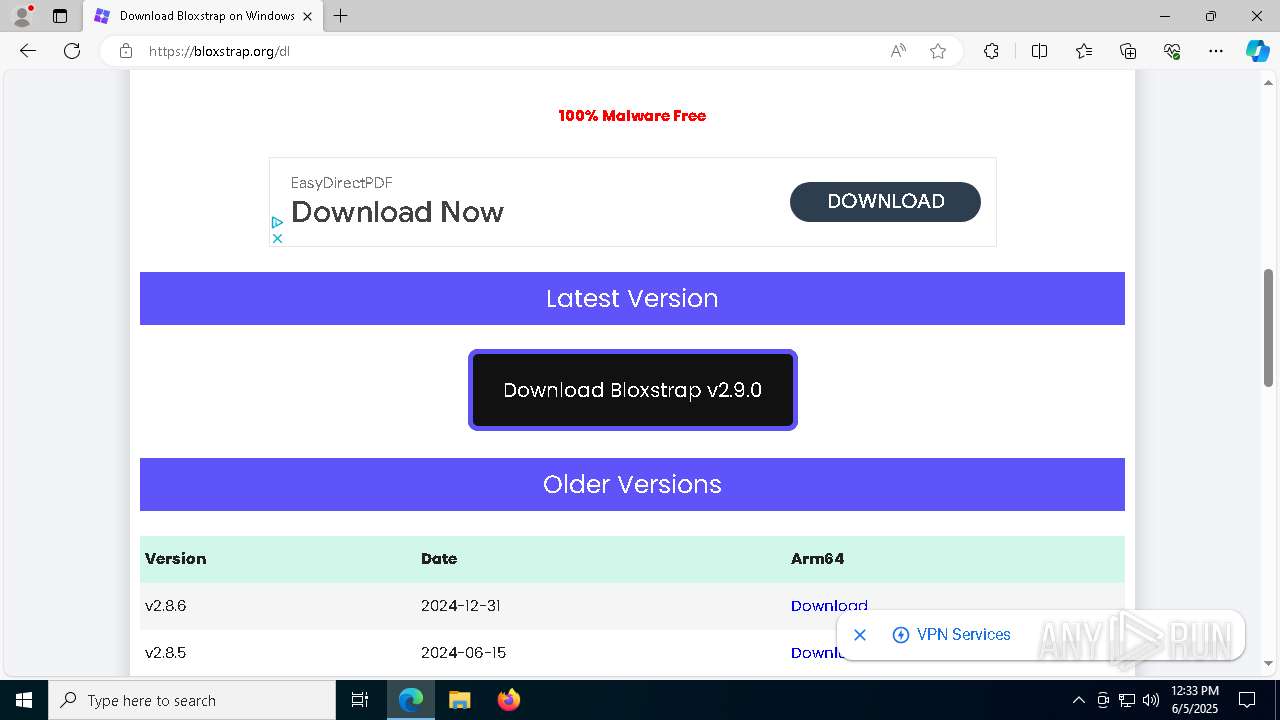This screenshot has width=1280, height=720.
Task: Open Collections icon
Action: [1128, 51]
